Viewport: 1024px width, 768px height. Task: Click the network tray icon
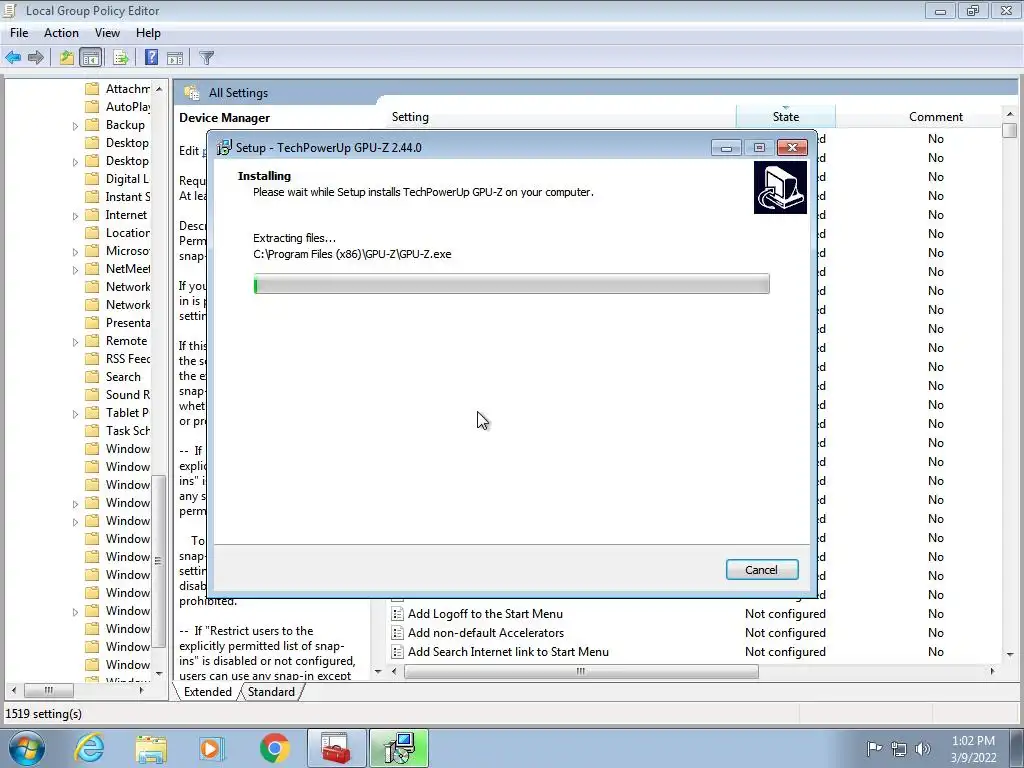click(x=899, y=748)
